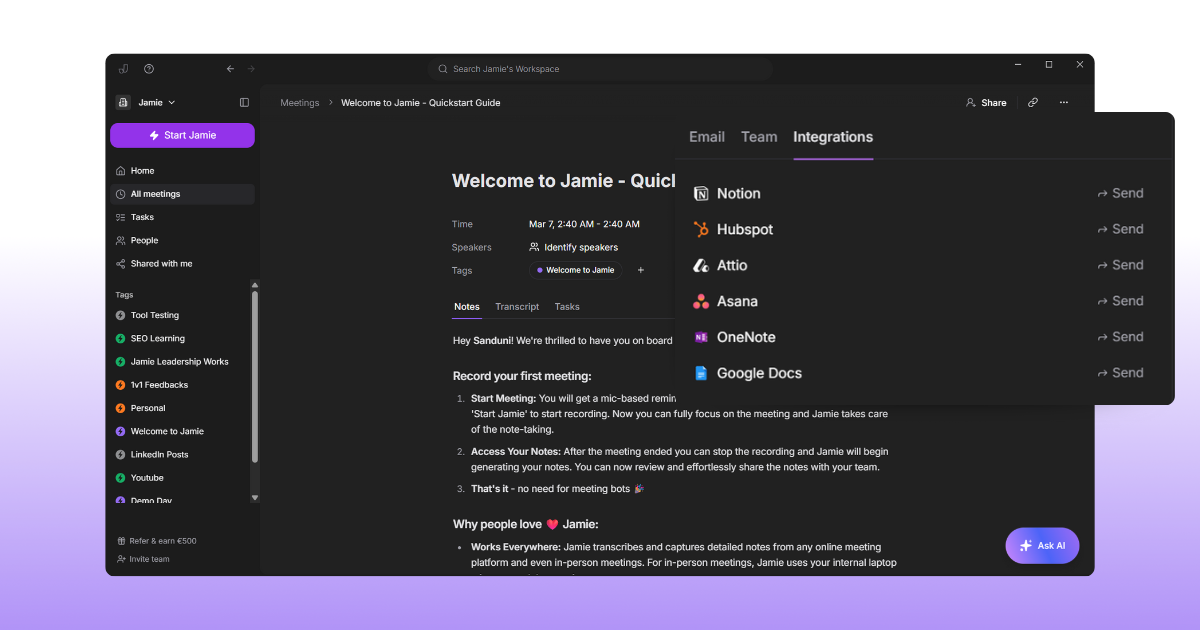Image resolution: width=1200 pixels, height=630 pixels.
Task: Add a tag with the plus icon
Action: pos(641,270)
